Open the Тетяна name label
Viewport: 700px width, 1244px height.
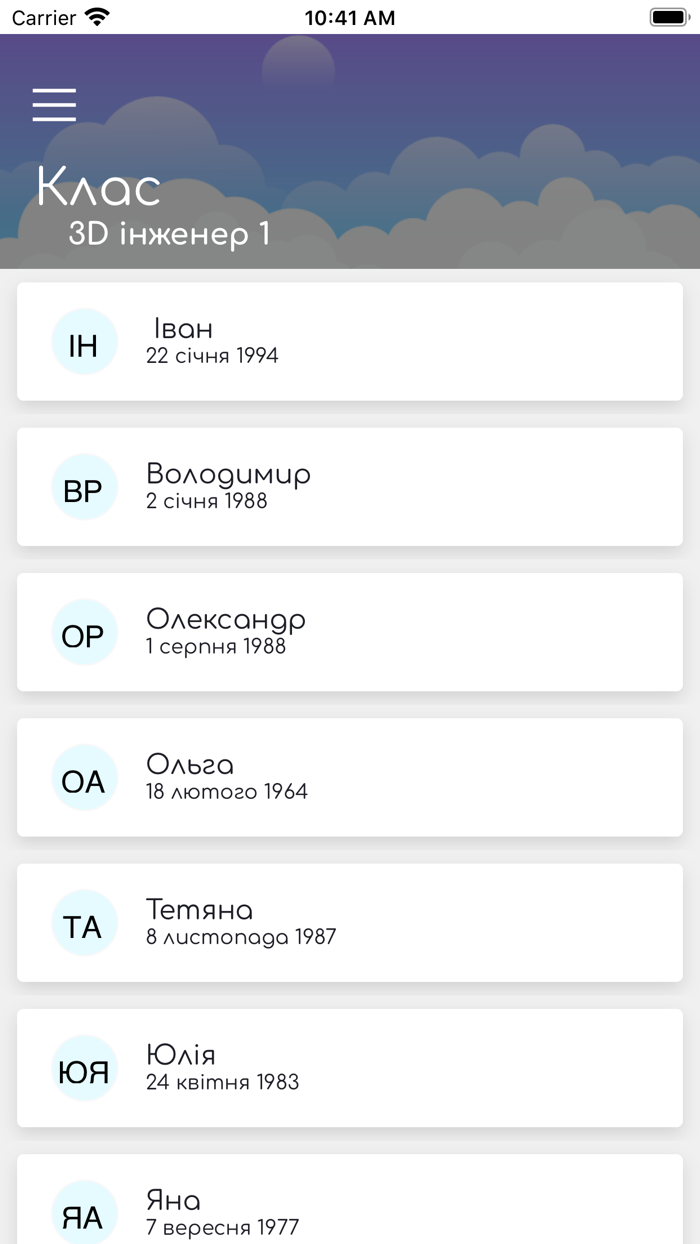click(x=199, y=910)
